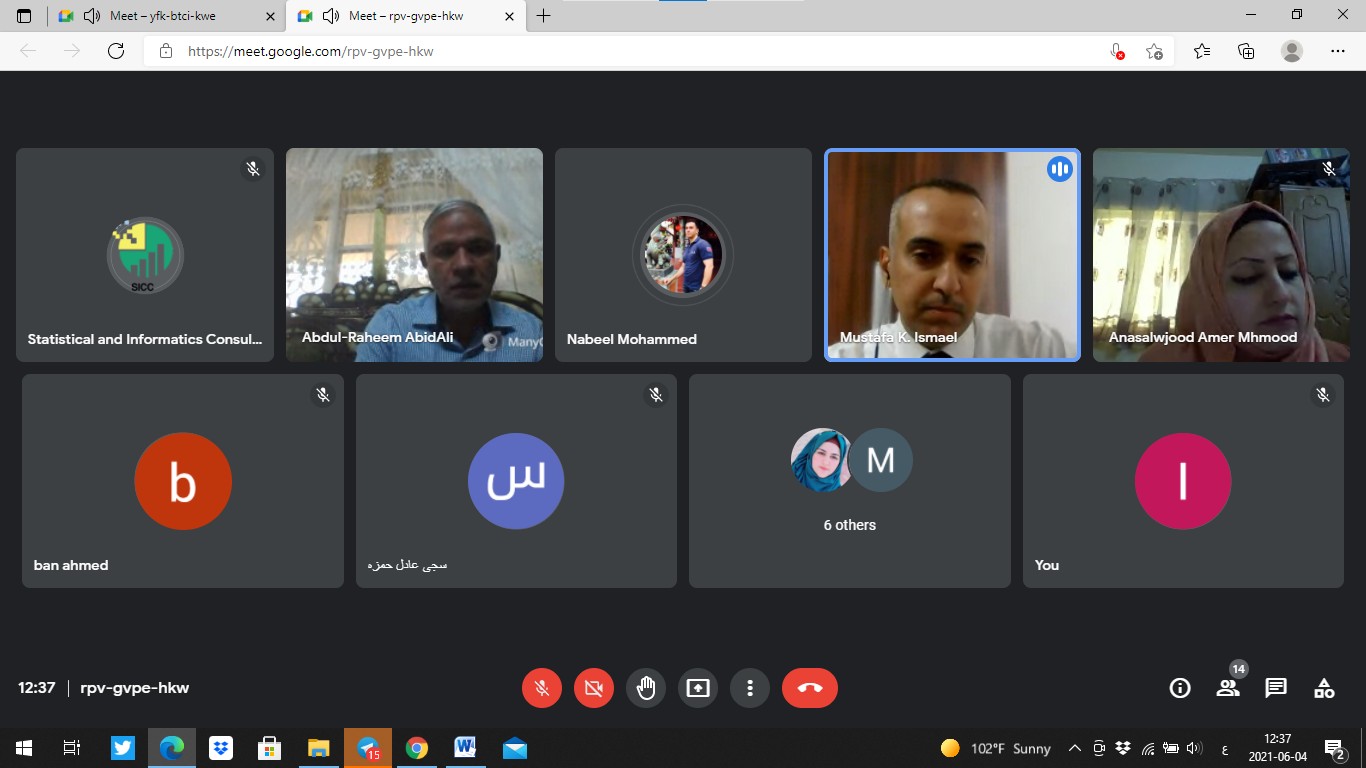Show hidden icons in the system tray

(x=1075, y=748)
